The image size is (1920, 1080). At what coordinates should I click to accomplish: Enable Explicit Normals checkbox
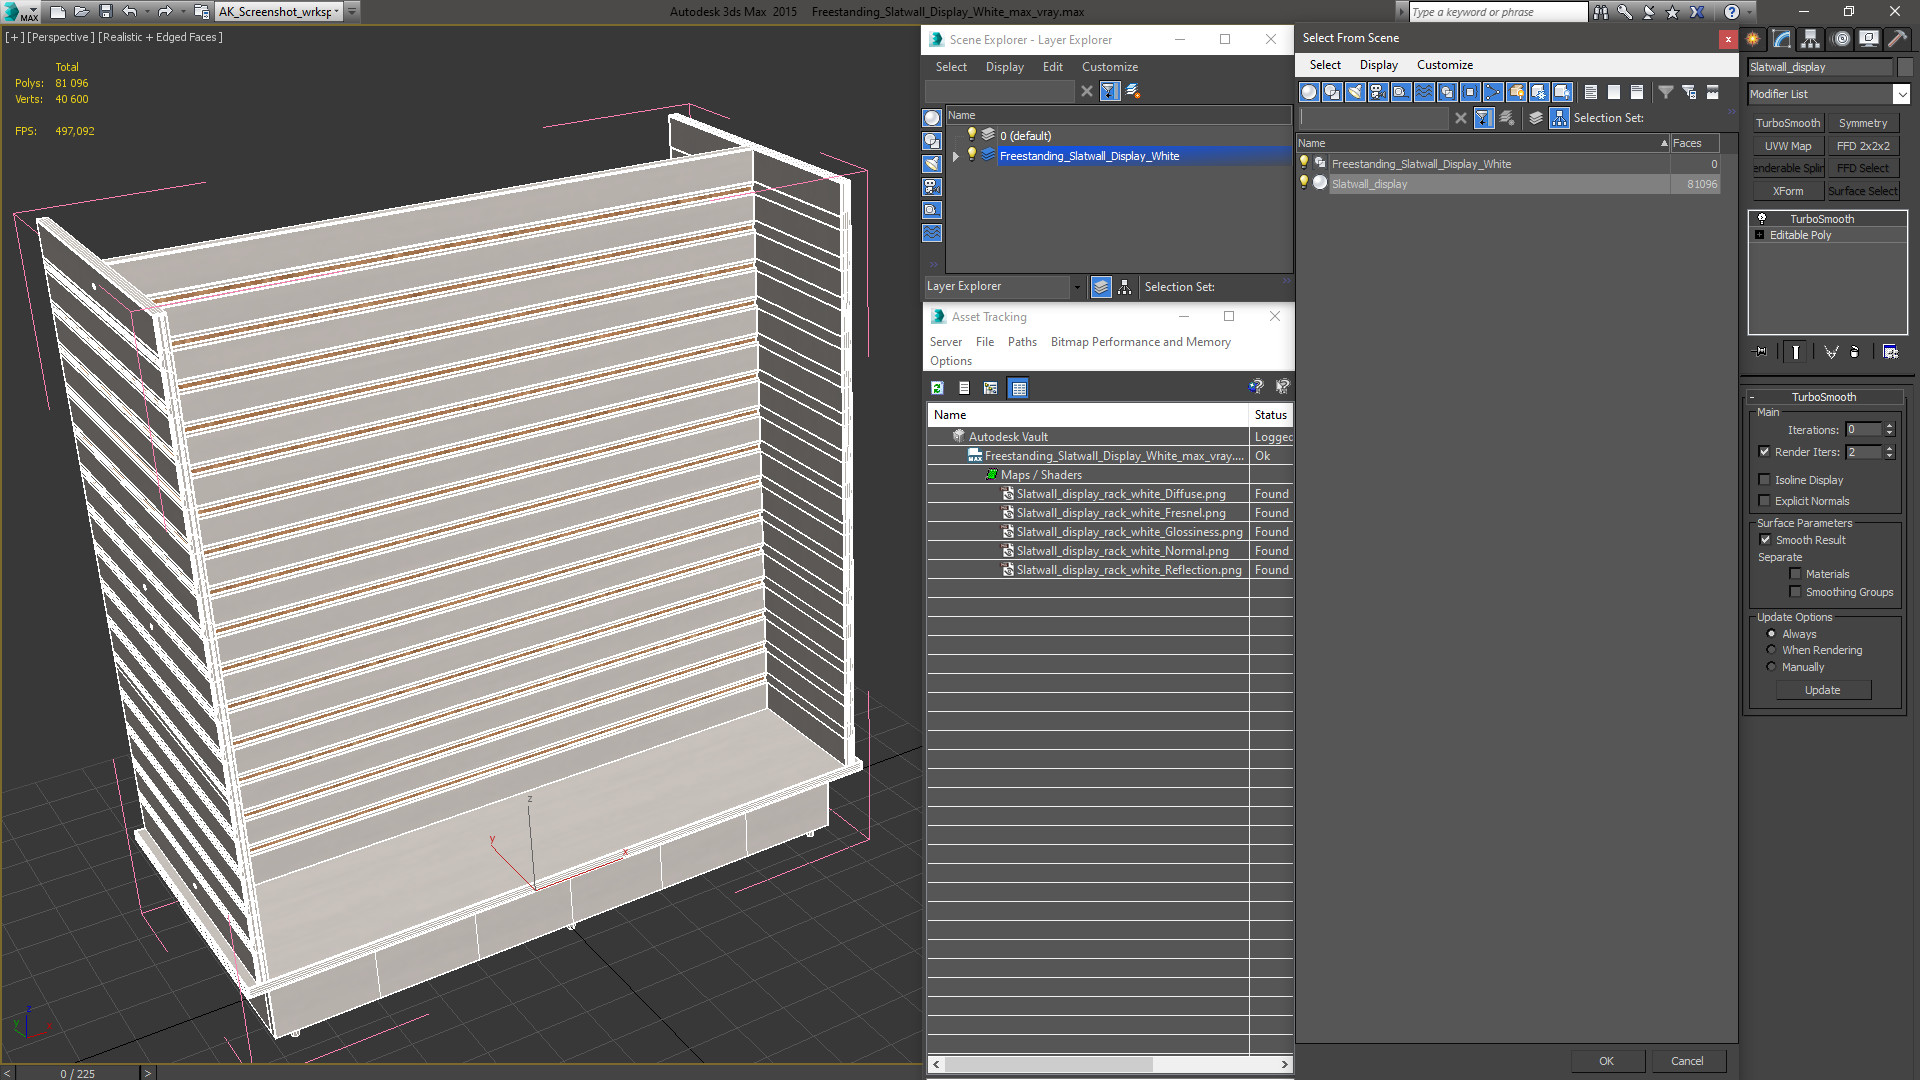click(1765, 501)
